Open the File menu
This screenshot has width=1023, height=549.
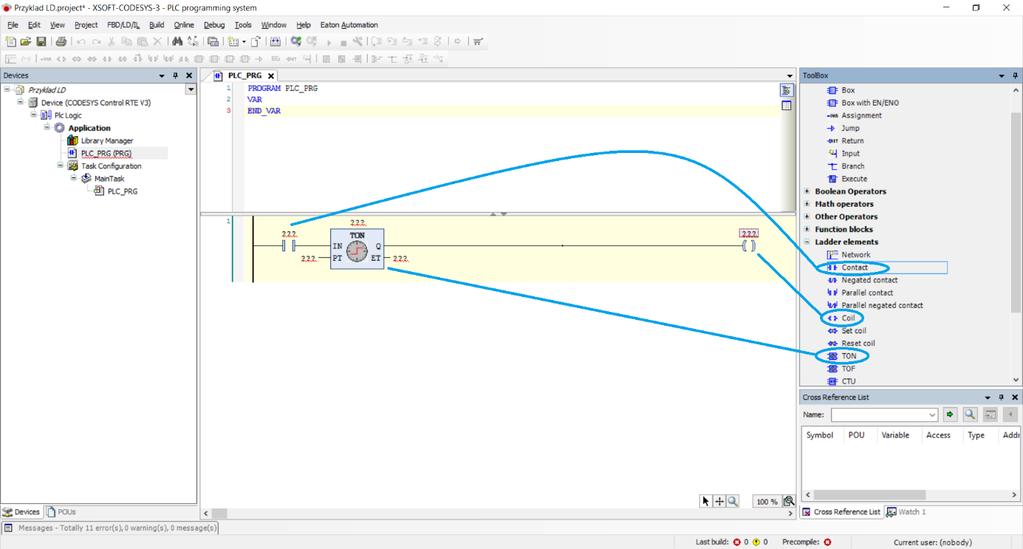[x=12, y=25]
